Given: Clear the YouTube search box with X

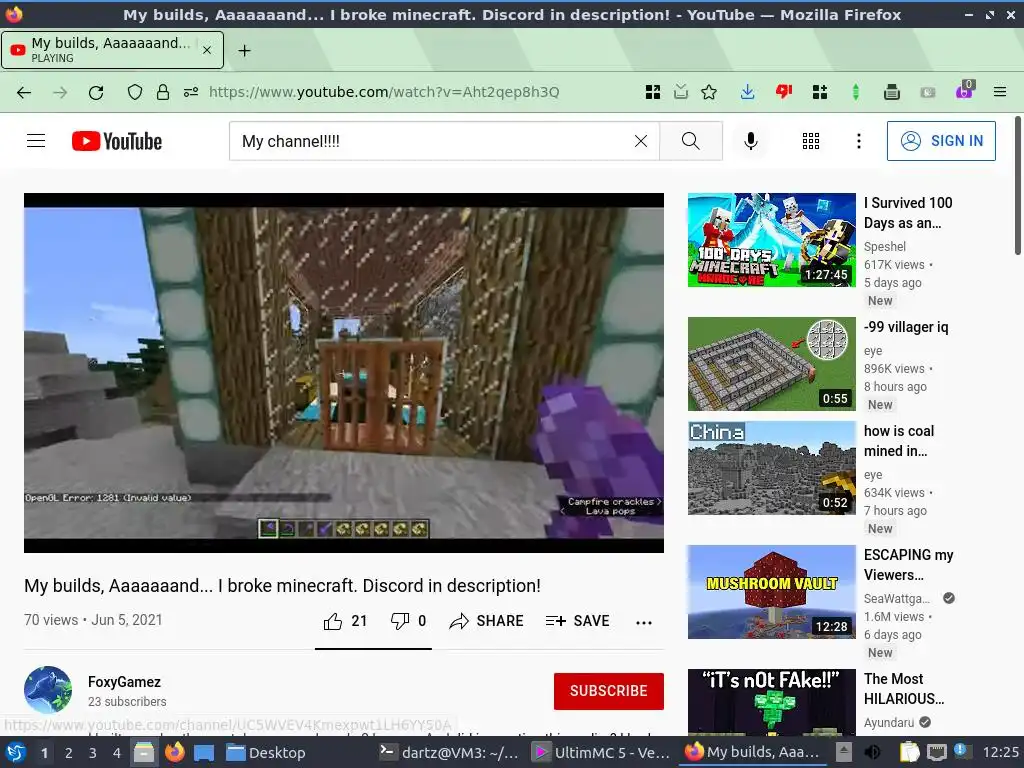Looking at the screenshot, I should click(641, 141).
